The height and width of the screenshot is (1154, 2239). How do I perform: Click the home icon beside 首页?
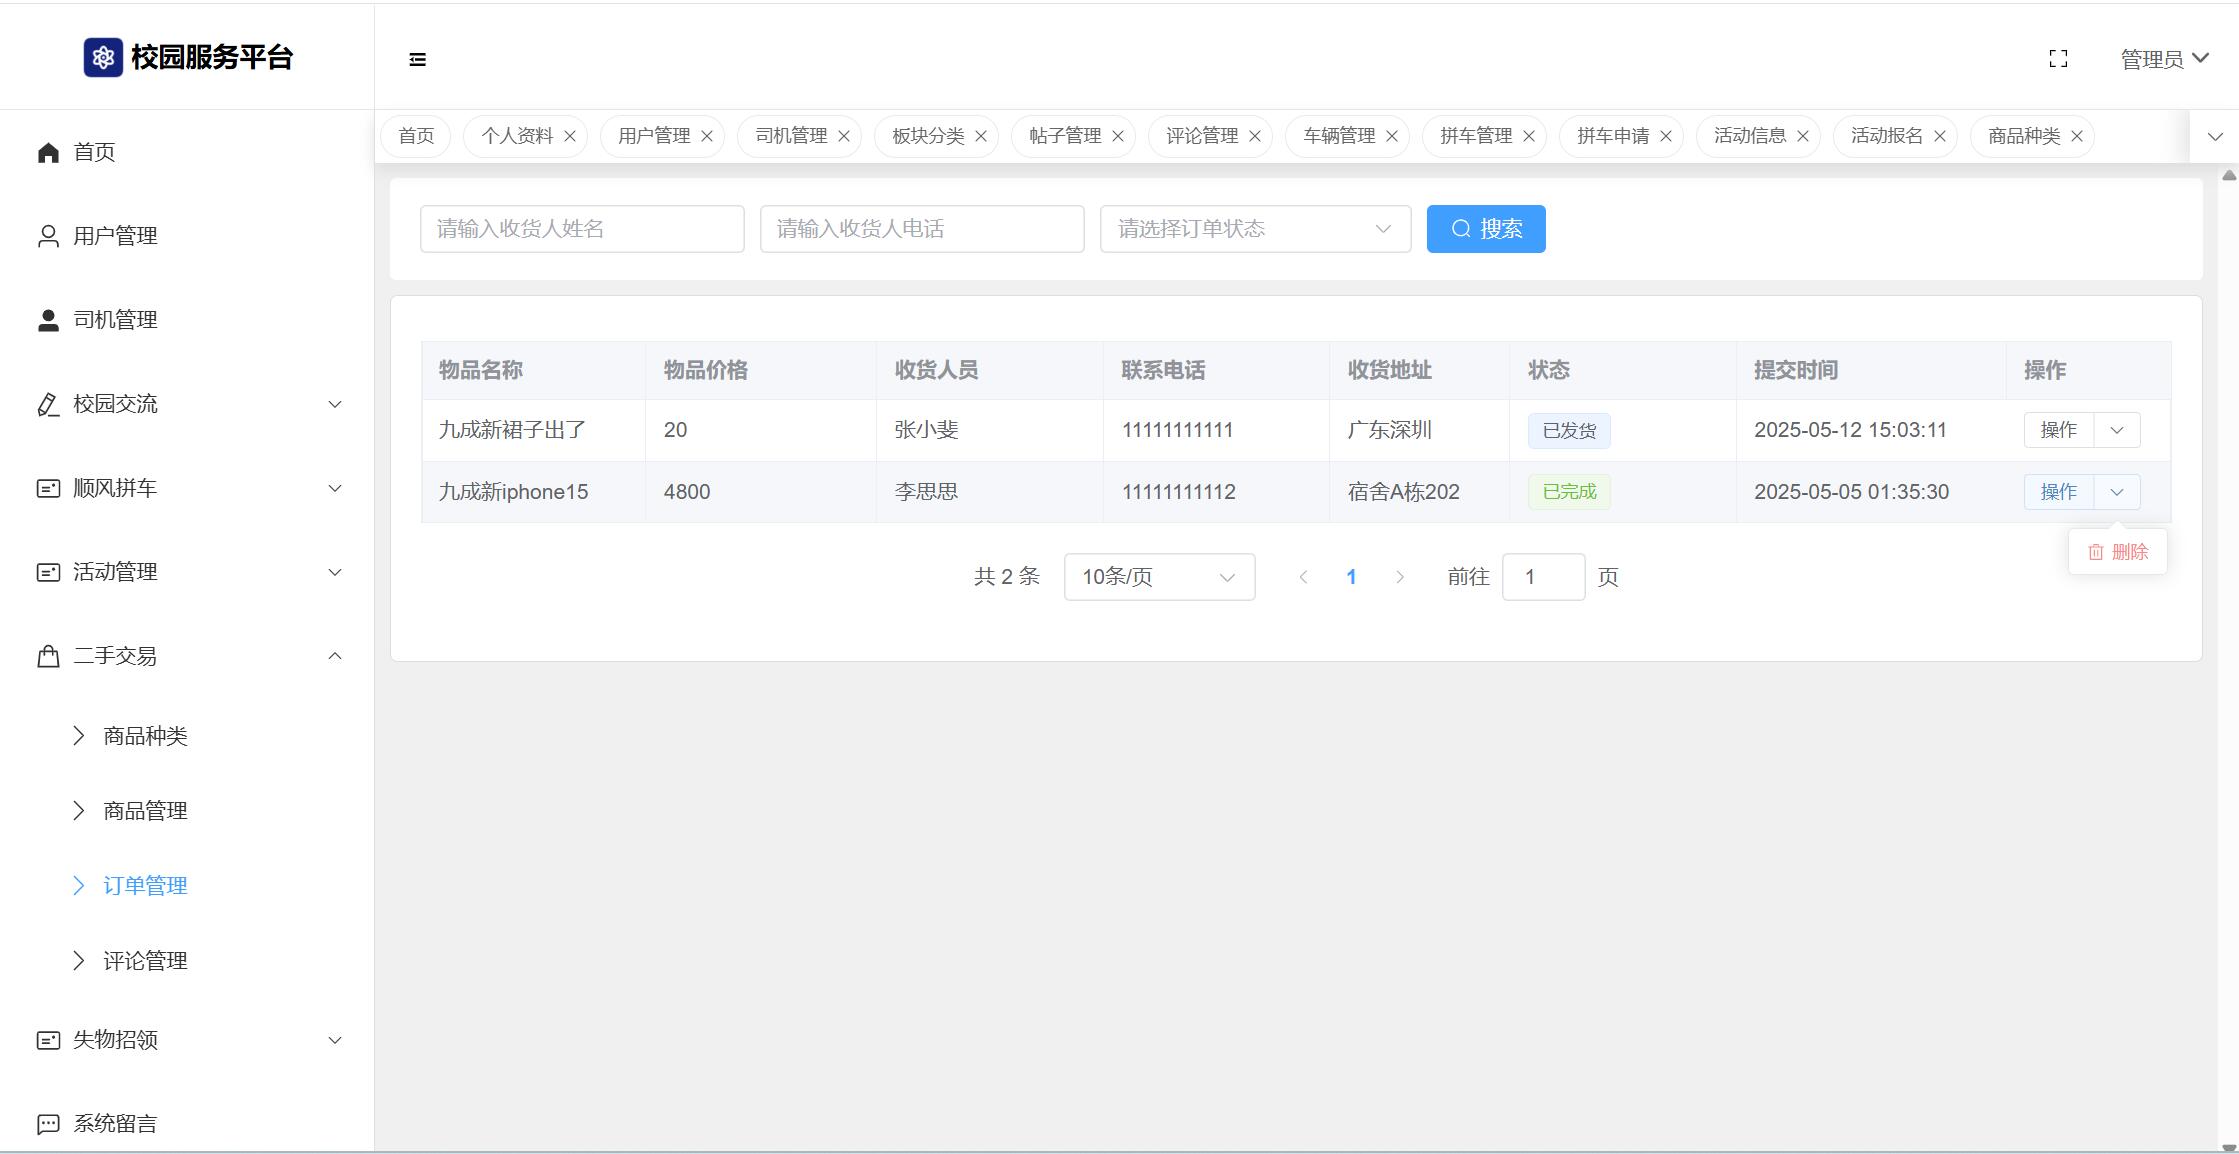(x=48, y=153)
